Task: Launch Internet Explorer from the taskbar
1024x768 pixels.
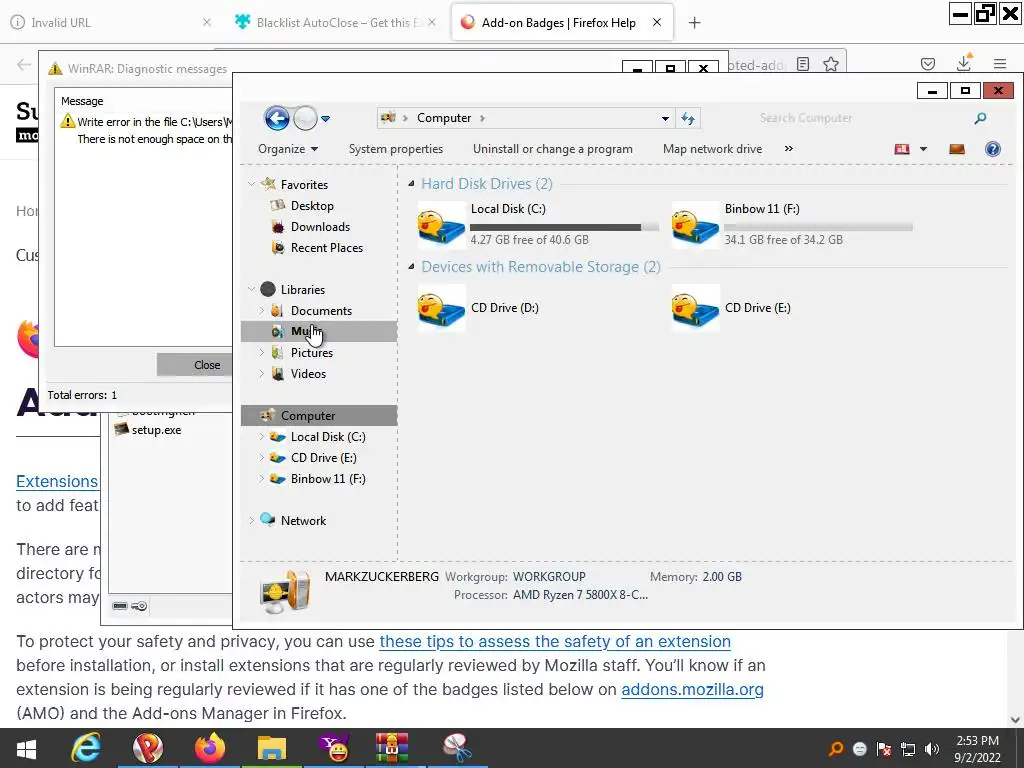Action: click(x=86, y=748)
